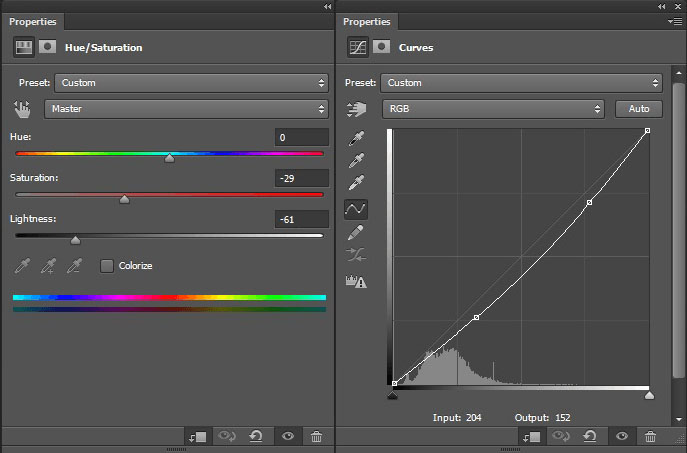
Task: Click the layer mask icon in Hue/Saturation panel
Action: pyautogui.click(x=47, y=46)
